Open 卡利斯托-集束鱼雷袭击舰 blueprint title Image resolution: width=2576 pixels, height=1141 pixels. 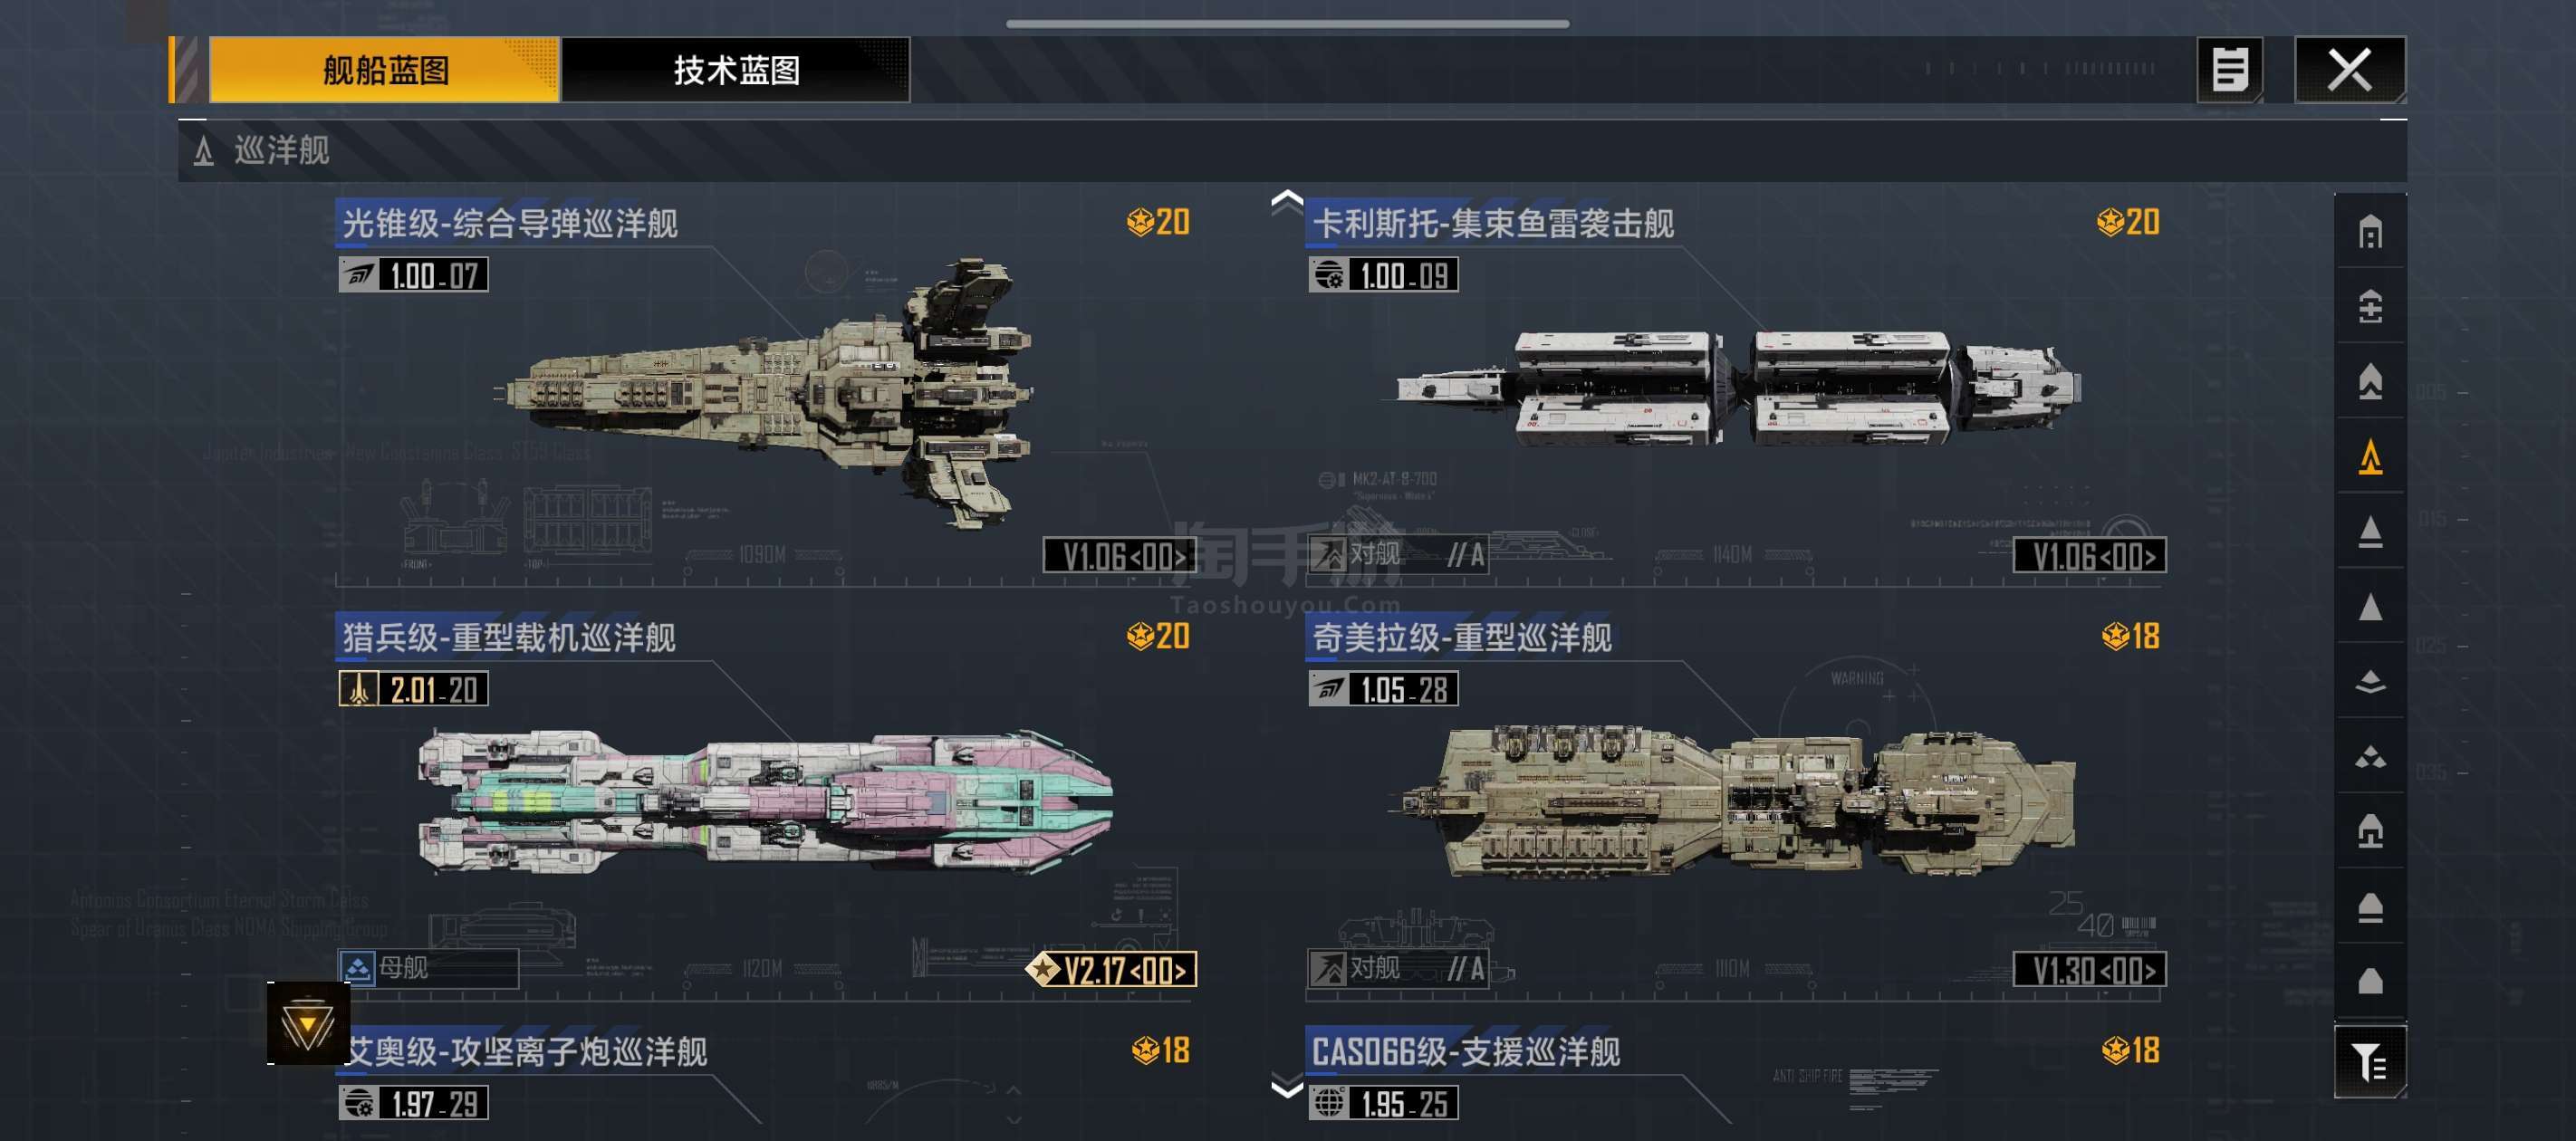[1493, 223]
